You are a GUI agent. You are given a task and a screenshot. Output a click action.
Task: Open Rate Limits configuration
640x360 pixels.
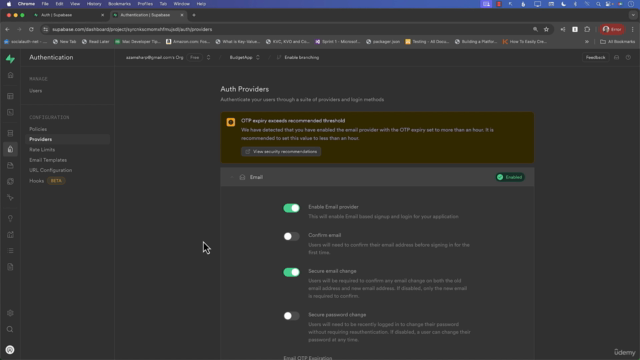42,150
